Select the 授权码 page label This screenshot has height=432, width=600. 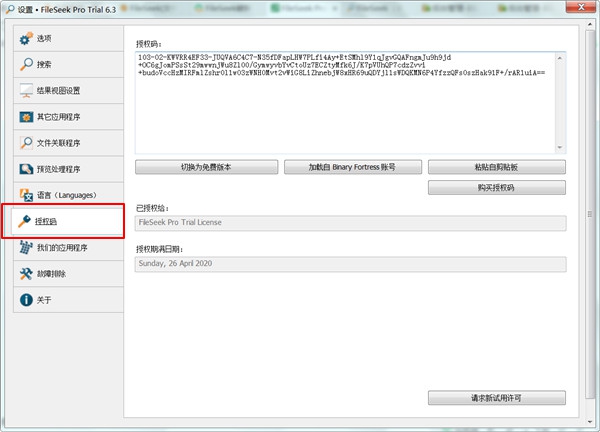coord(46,221)
